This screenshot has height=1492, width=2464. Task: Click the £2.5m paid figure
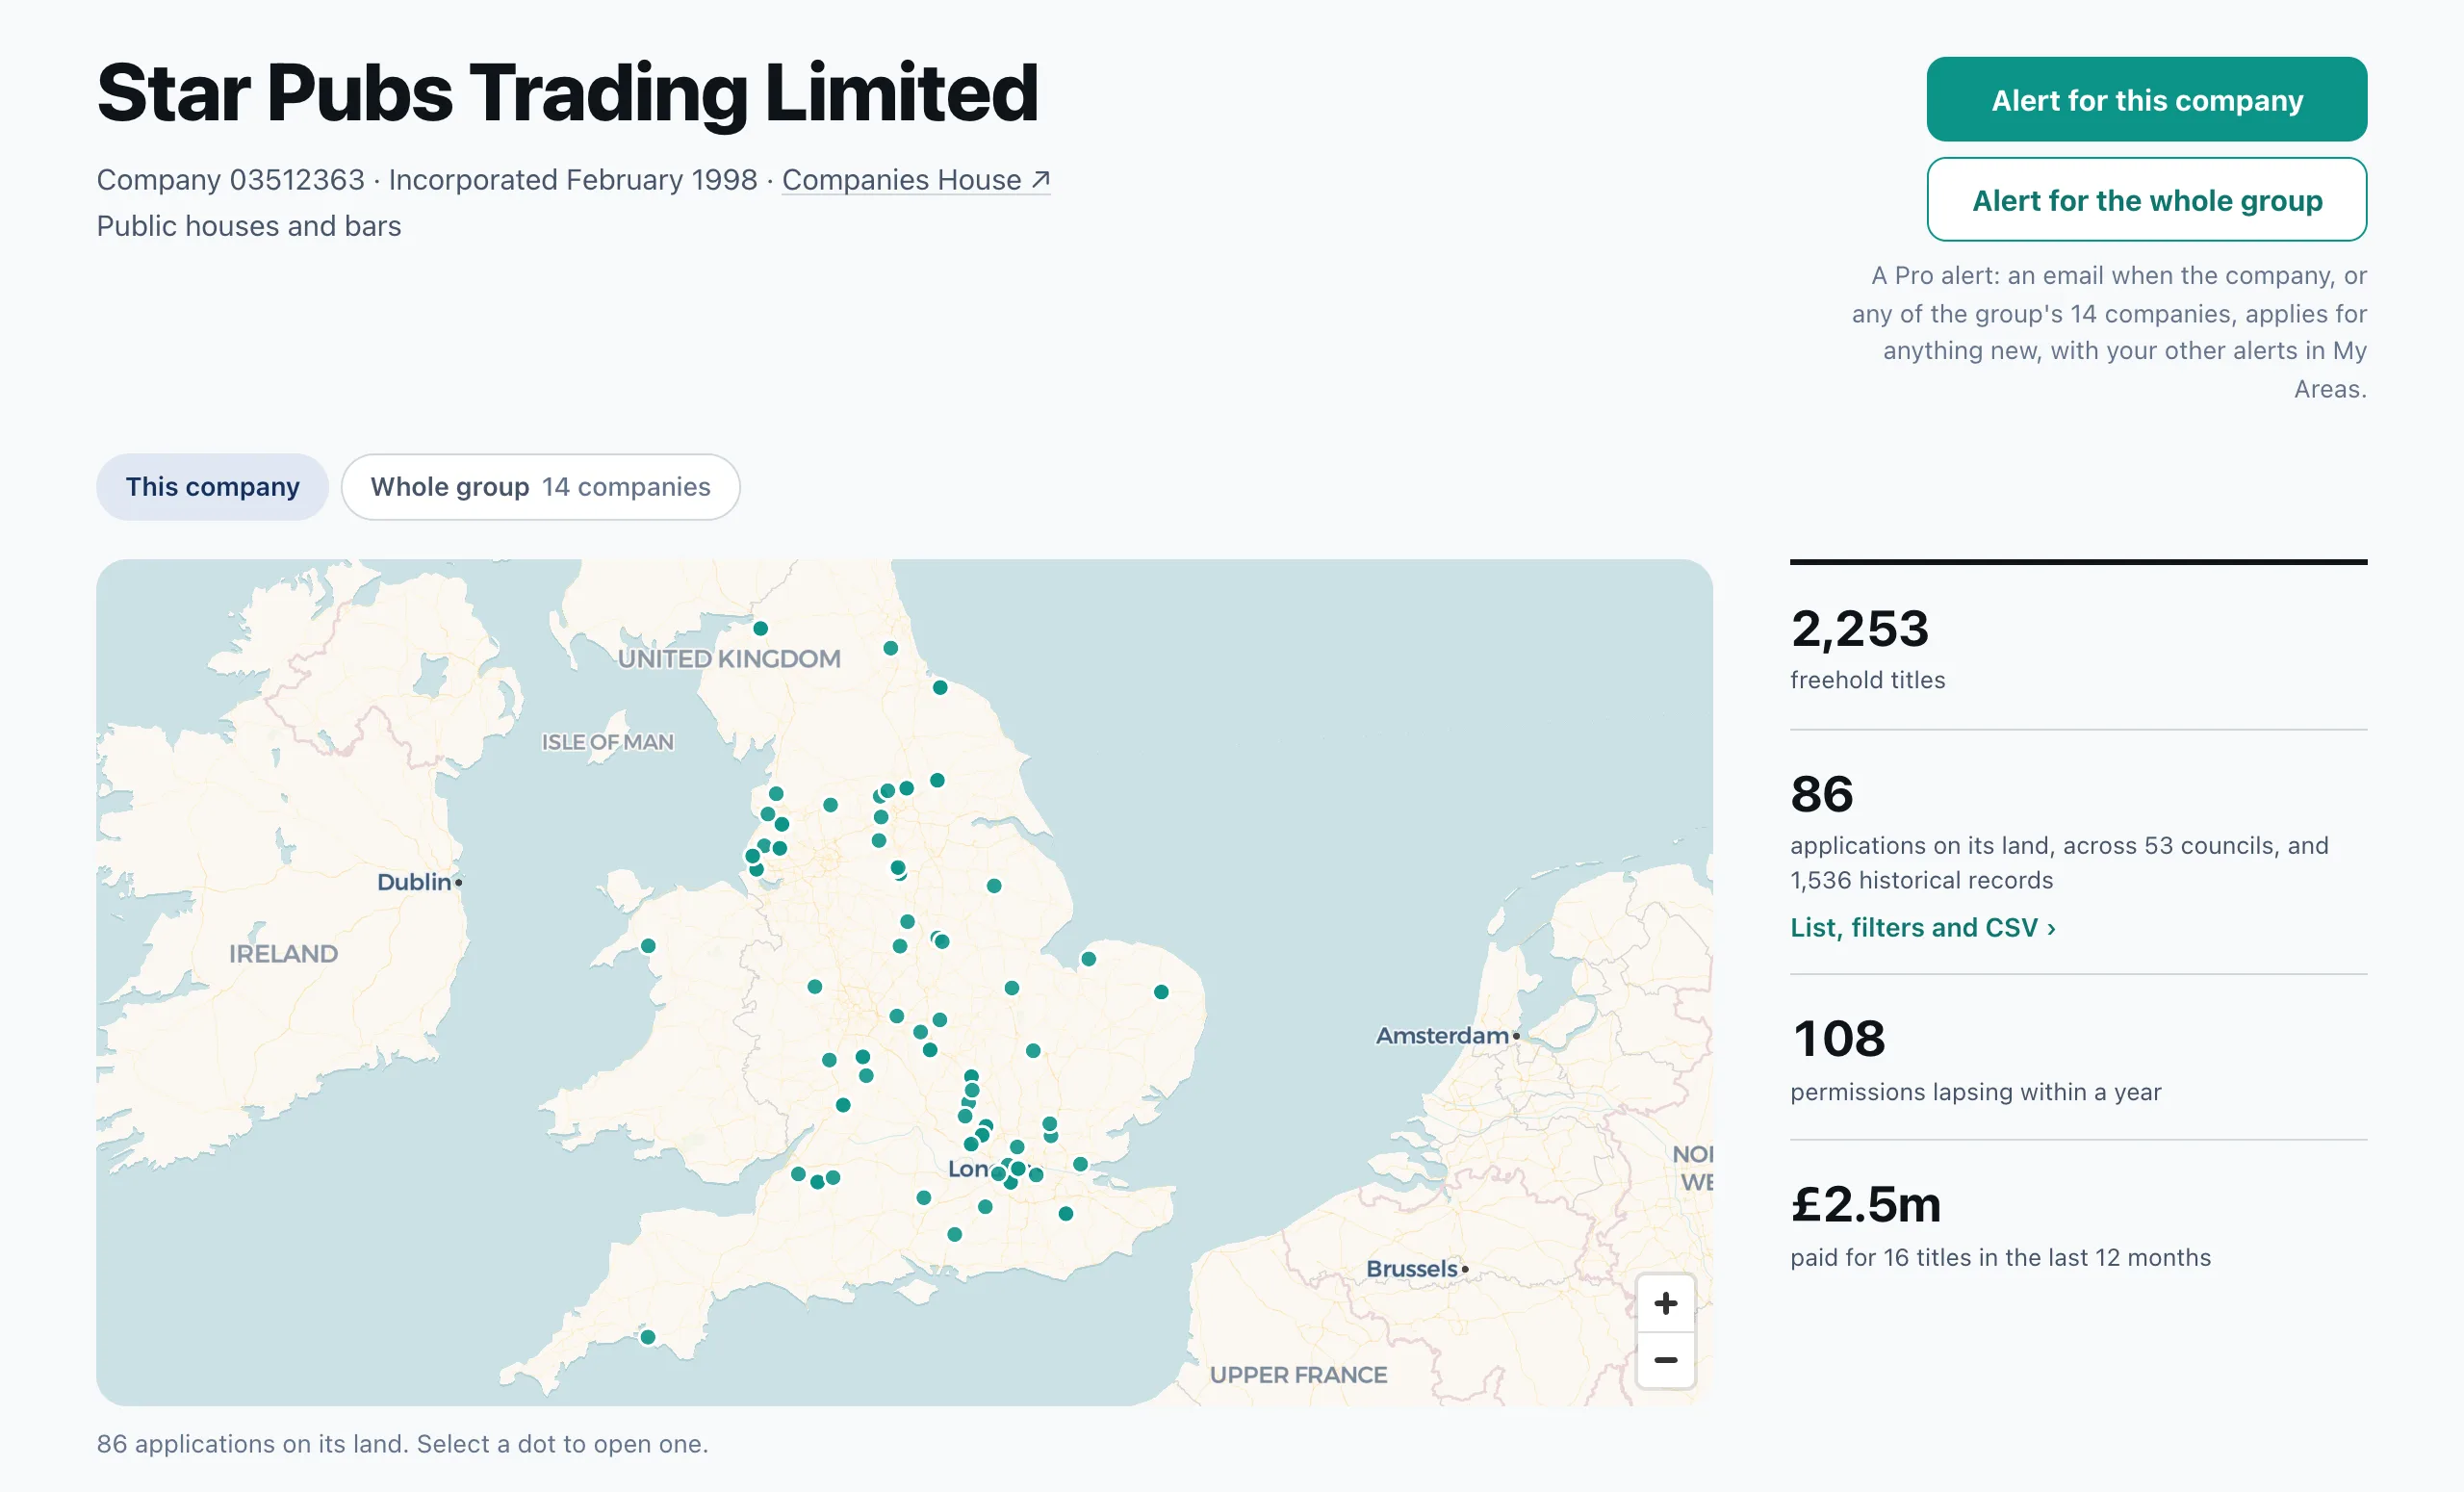click(1865, 1205)
